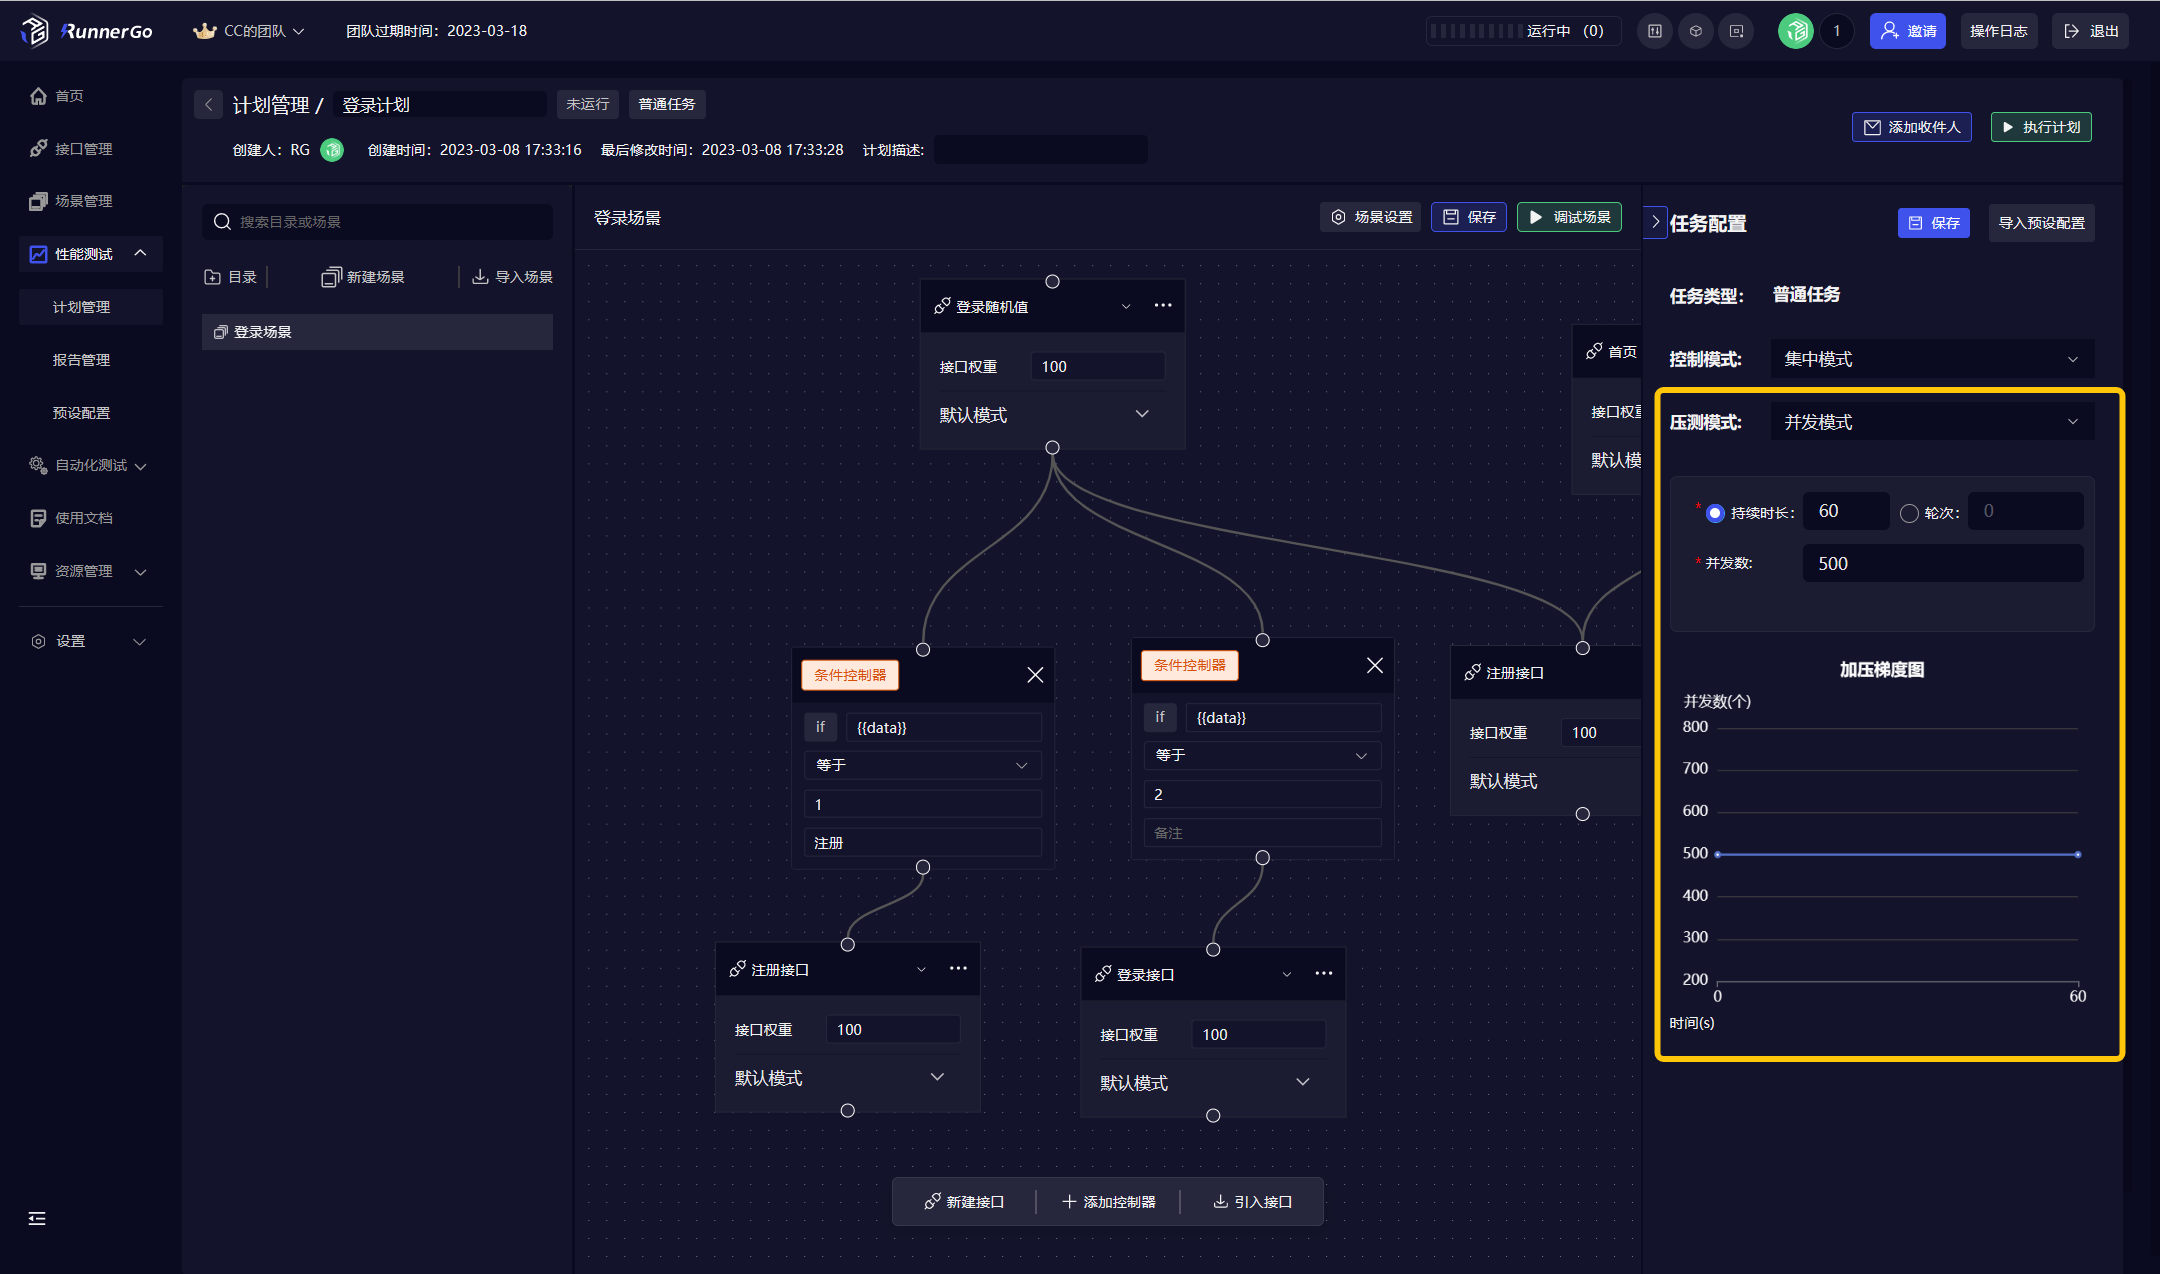Click 添加收件人 button

pyautogui.click(x=1912, y=127)
